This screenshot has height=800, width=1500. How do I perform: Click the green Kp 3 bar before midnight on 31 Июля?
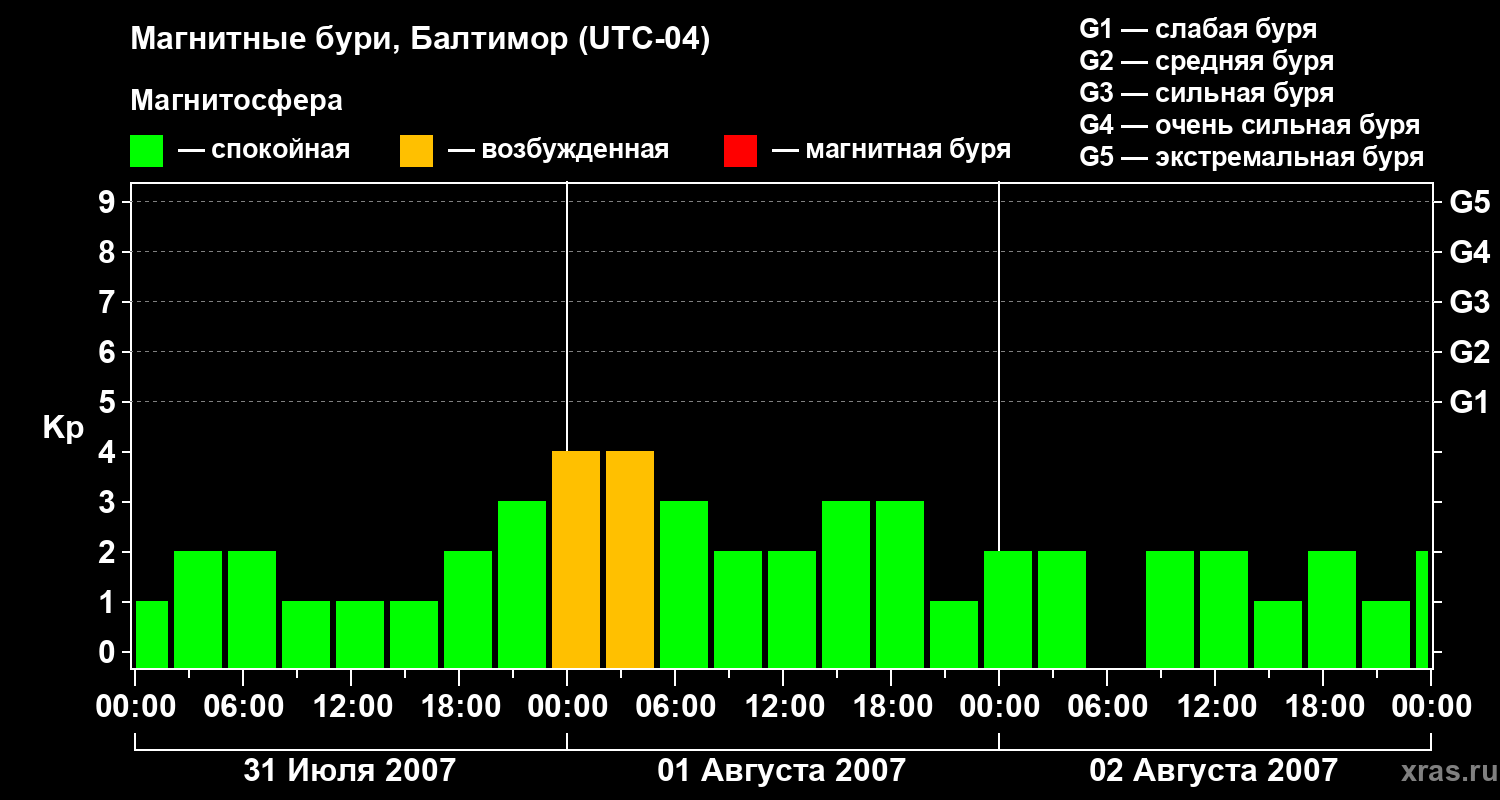[x=522, y=584]
